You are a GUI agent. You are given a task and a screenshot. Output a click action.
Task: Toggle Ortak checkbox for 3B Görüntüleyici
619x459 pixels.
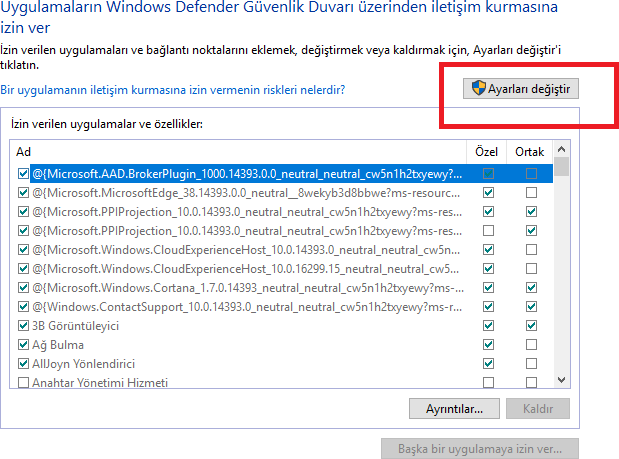531,326
